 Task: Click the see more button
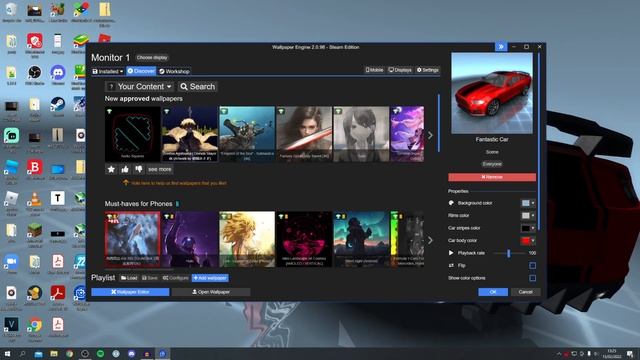click(x=160, y=169)
